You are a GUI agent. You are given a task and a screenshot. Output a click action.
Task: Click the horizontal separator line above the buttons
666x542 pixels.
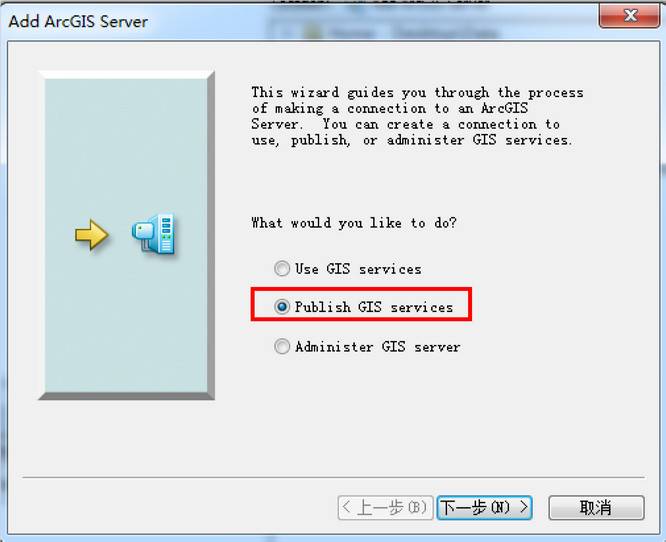(x=333, y=477)
